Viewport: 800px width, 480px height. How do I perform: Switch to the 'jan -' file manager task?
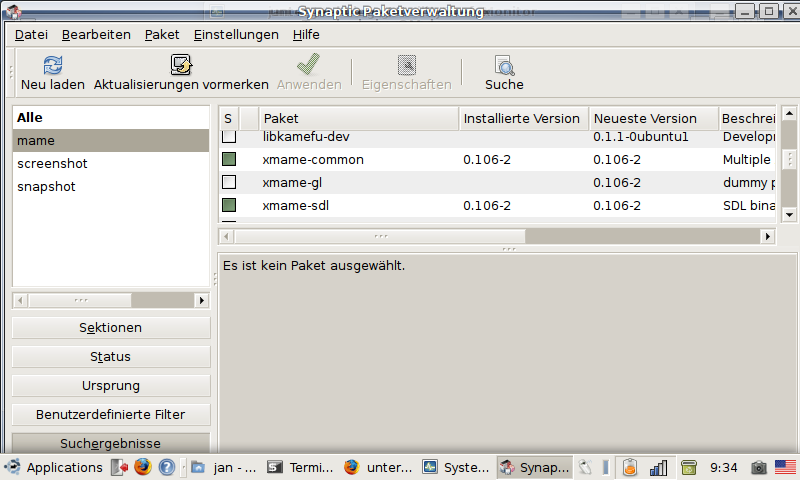tap(224, 467)
